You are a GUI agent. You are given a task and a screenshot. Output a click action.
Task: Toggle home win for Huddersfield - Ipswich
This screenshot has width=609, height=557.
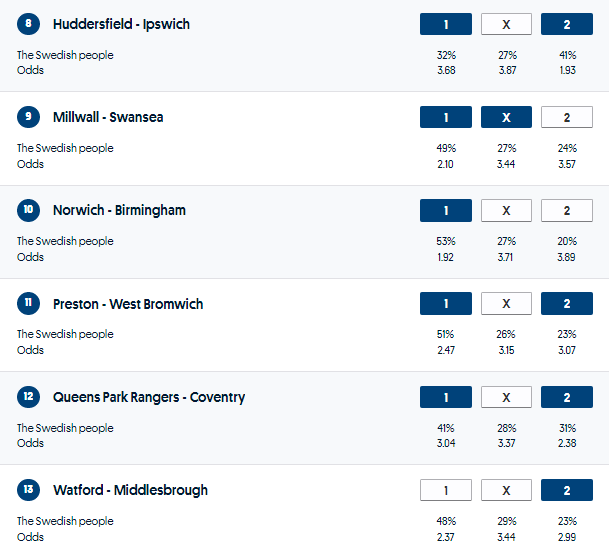445,24
